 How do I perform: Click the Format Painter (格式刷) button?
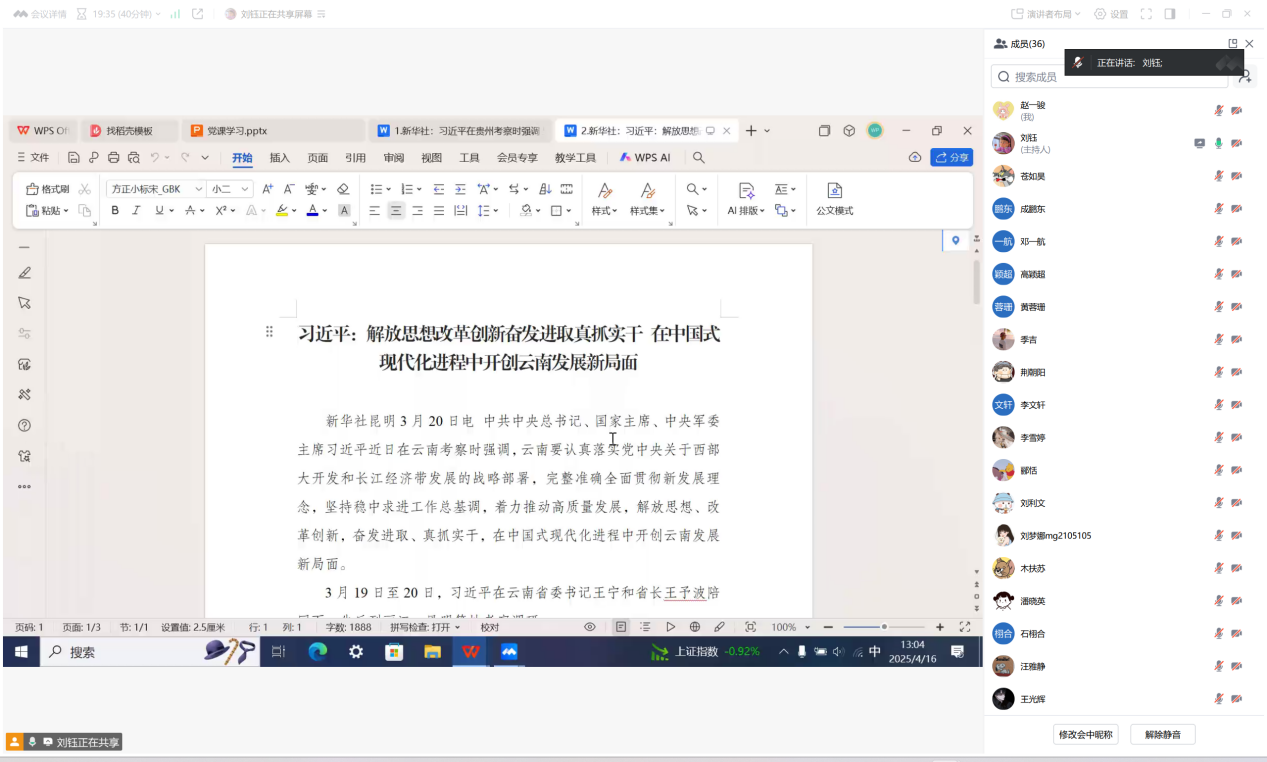click(x=47, y=189)
